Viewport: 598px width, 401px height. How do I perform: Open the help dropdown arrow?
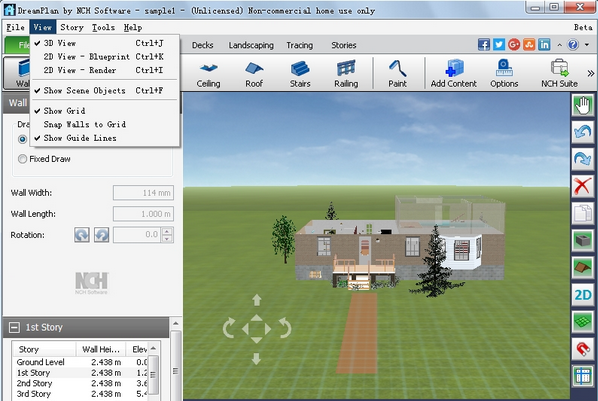click(x=587, y=45)
